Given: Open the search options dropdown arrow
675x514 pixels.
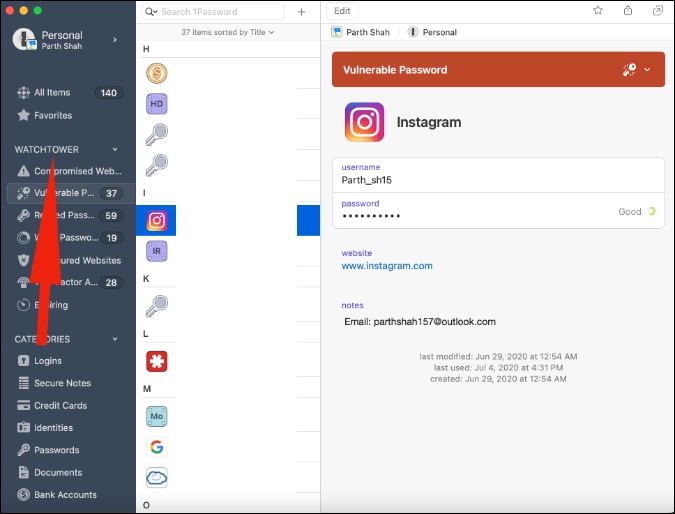Looking at the screenshot, I should [155, 12].
